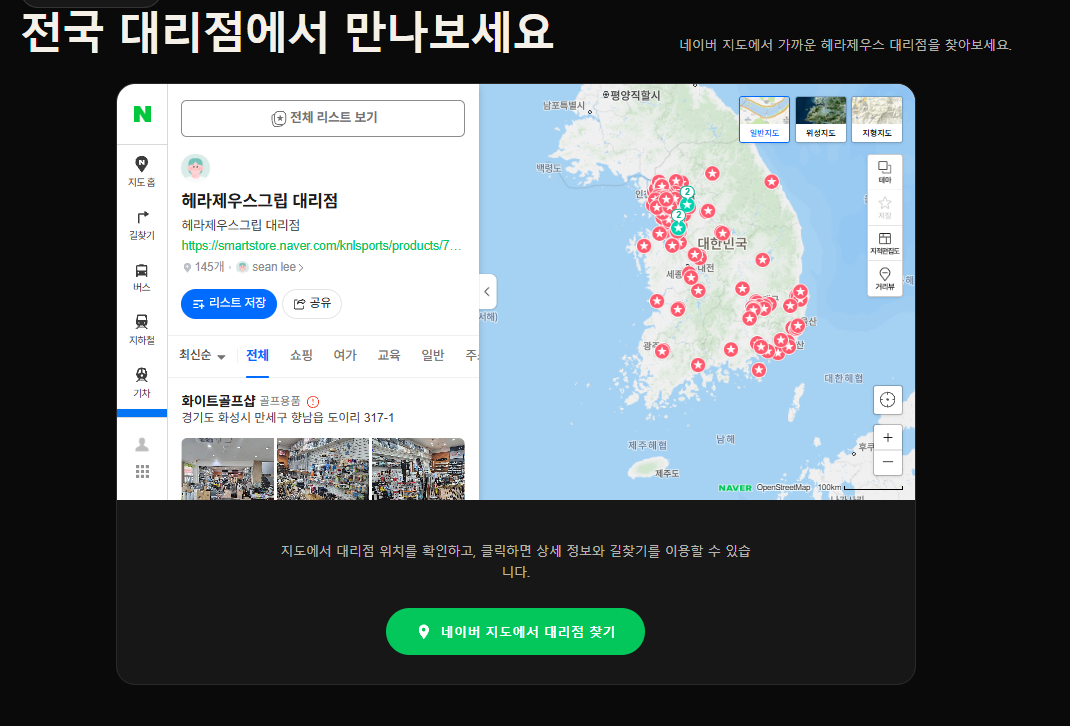Switch to 지형지도 terrain map
The height and width of the screenshot is (726, 1070).
(877, 119)
